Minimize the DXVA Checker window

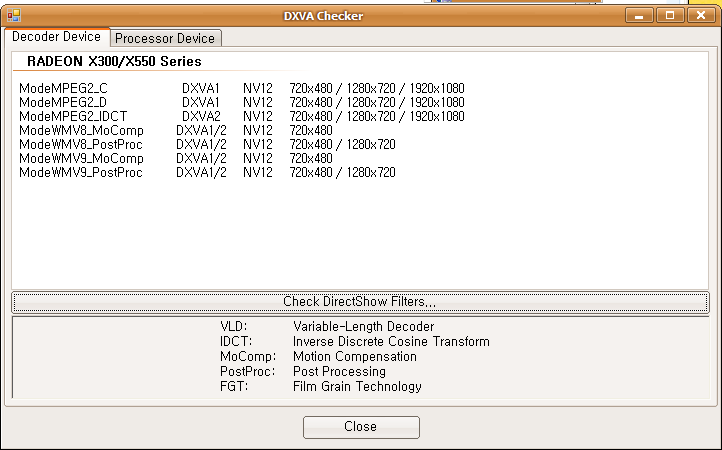click(x=639, y=15)
